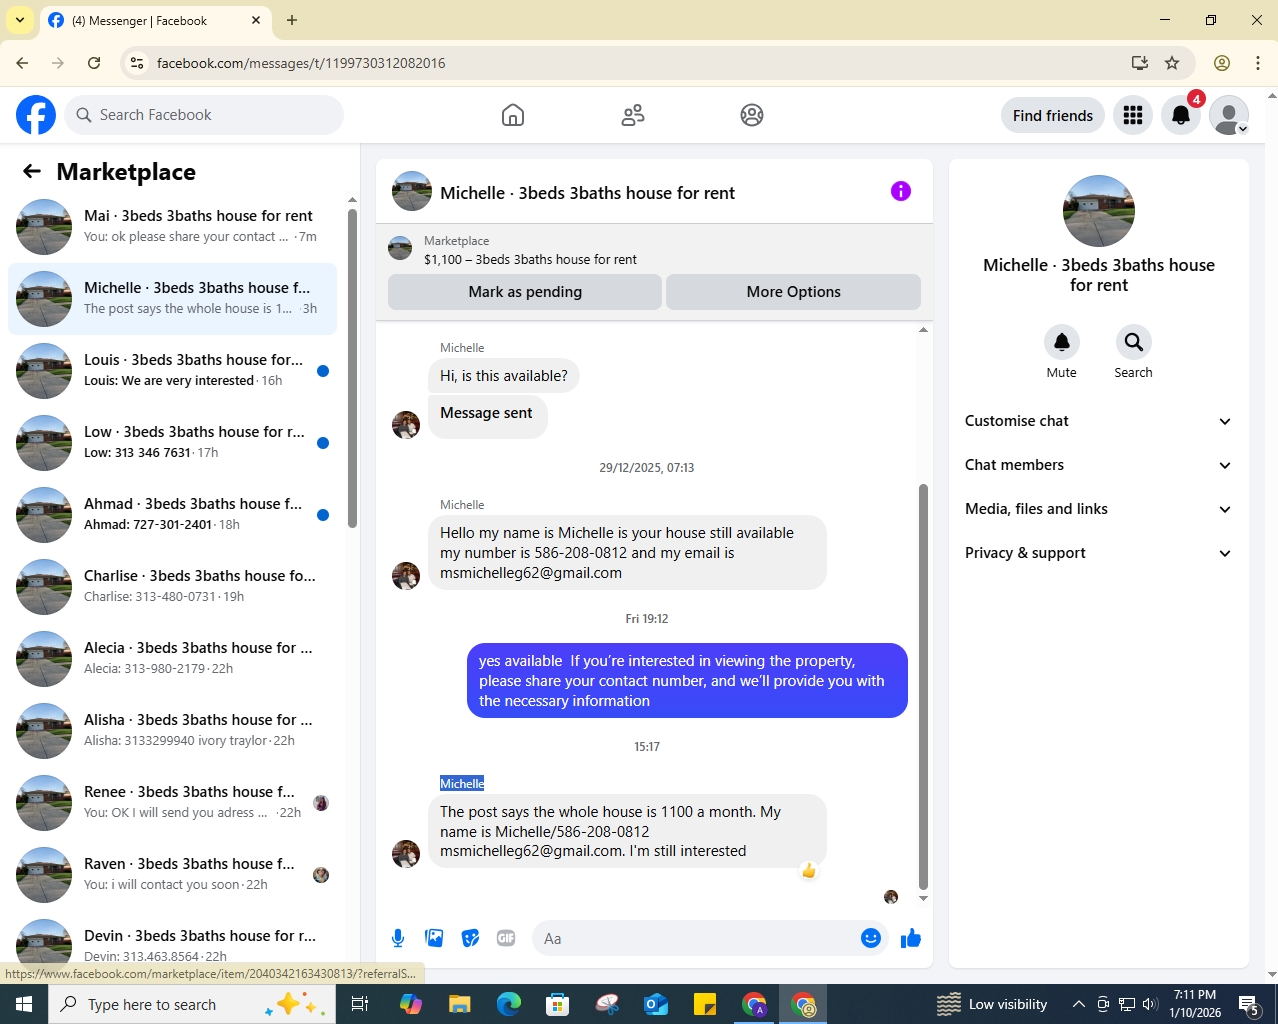Open Windows Start menu
This screenshot has height=1024, width=1278.
pos(24,1004)
